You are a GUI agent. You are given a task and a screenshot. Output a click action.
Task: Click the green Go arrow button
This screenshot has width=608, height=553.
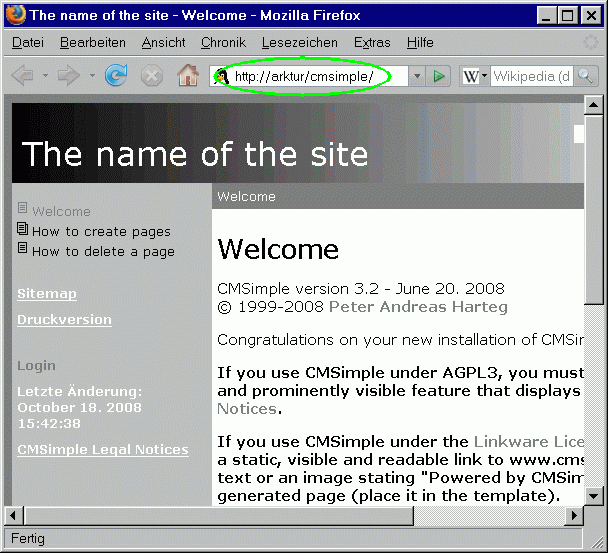pyautogui.click(x=438, y=76)
